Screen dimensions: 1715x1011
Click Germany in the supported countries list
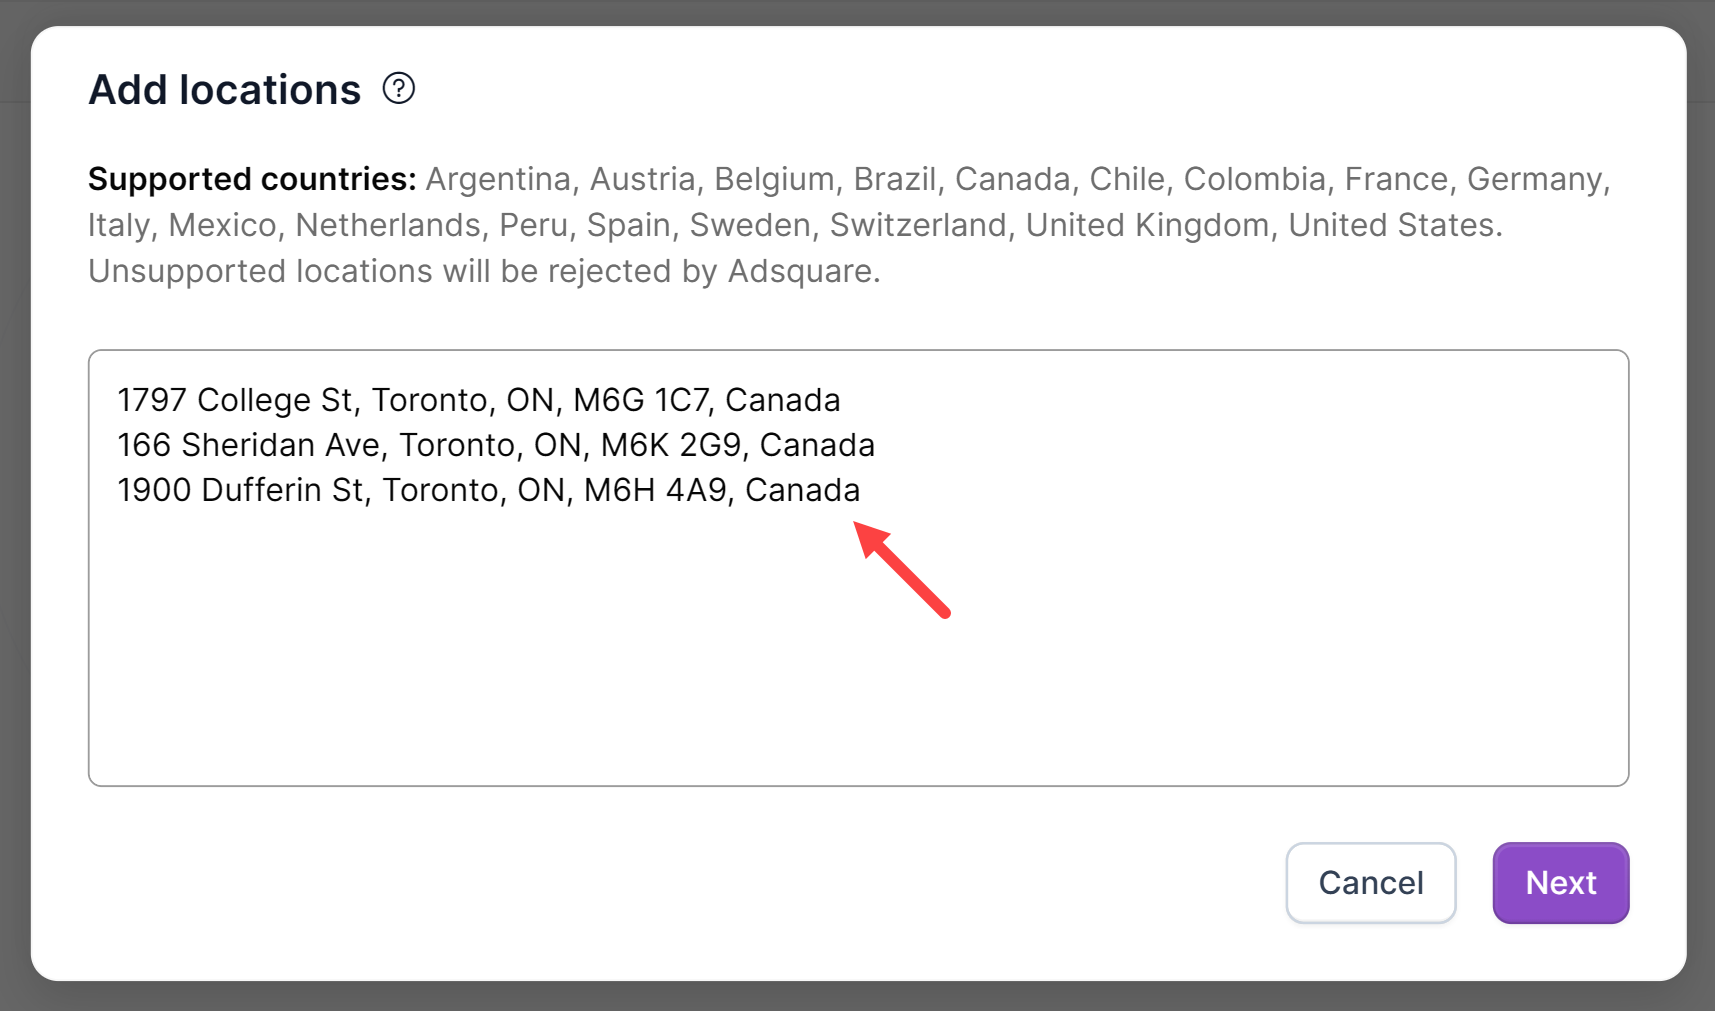point(1534,179)
